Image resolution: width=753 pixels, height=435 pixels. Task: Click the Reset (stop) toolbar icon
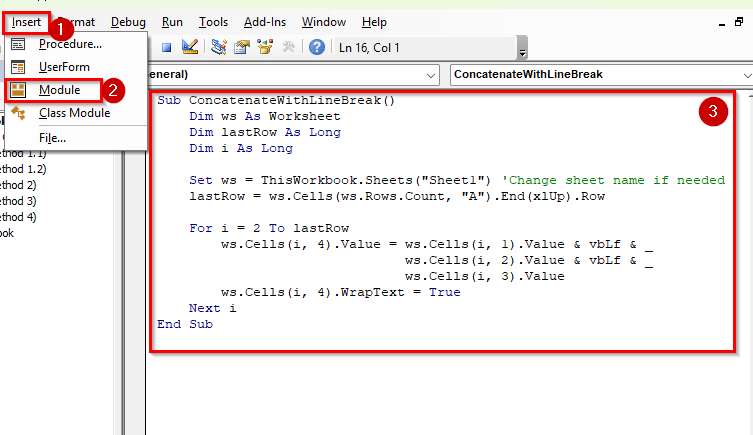166,48
